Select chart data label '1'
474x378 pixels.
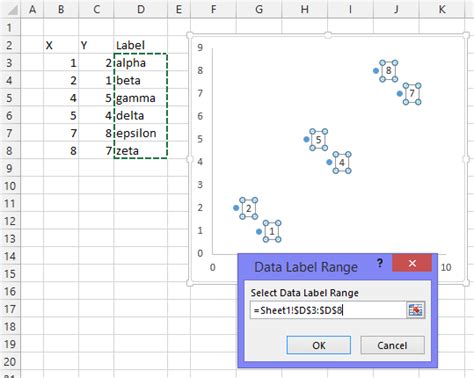pyautogui.click(x=272, y=231)
